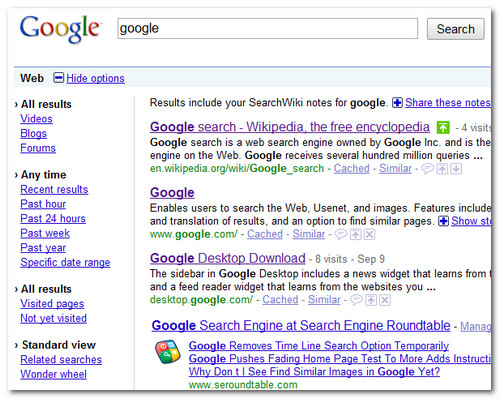Click the Search Engine Roundtable thumbnail icon
The height and width of the screenshot is (399, 500).
click(168, 352)
